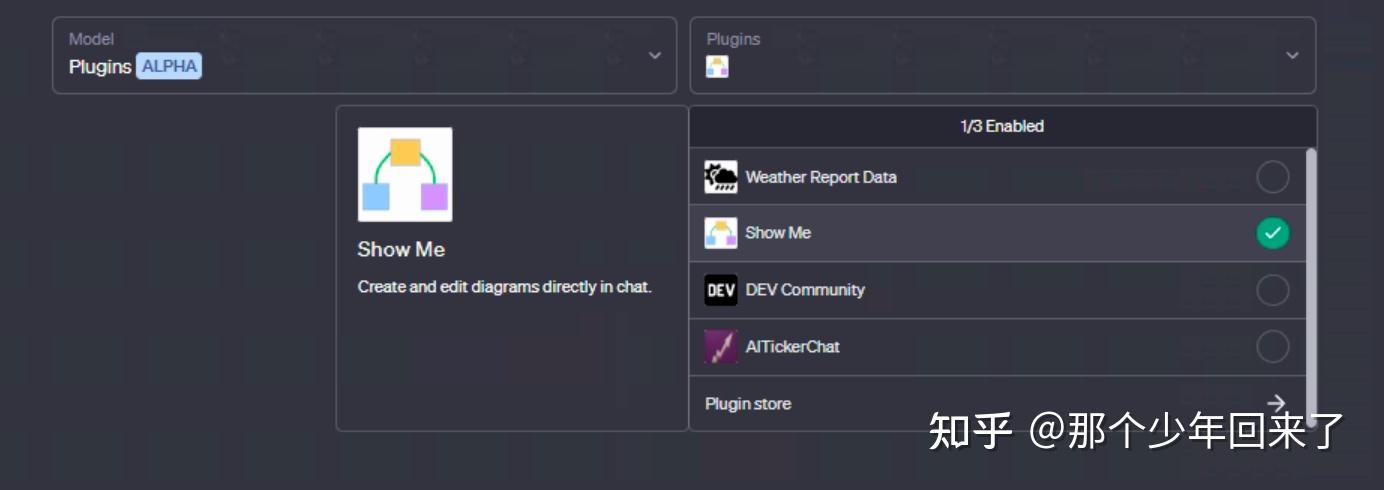The image size is (1384, 490).
Task: Click the Weather Report Data plugin icon
Action: (720, 177)
